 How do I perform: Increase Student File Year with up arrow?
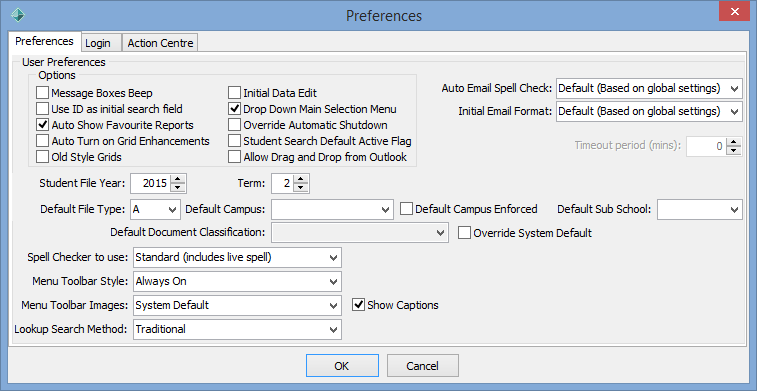pyautogui.click(x=178, y=179)
